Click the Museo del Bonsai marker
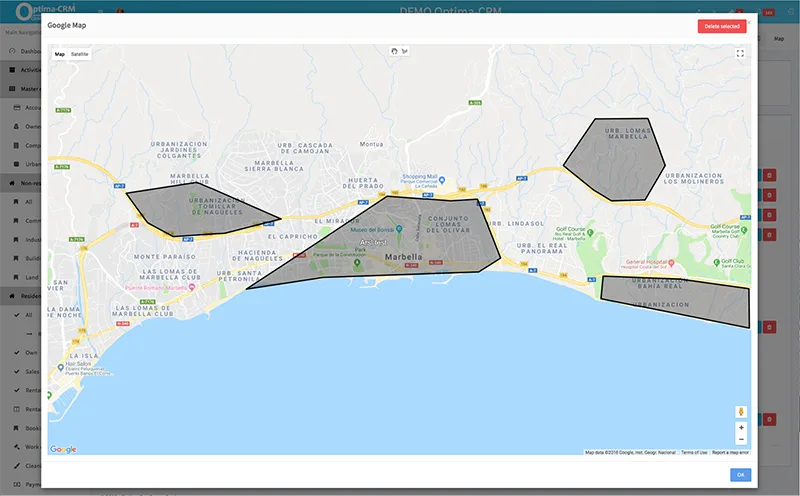The height and width of the screenshot is (496, 800). pos(399,229)
